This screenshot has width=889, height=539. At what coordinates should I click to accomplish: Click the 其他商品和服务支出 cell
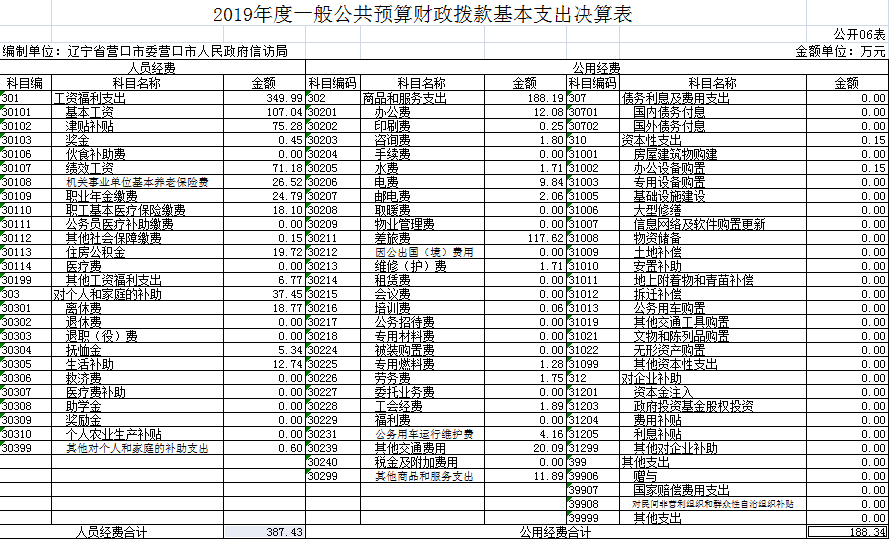[x=423, y=476]
